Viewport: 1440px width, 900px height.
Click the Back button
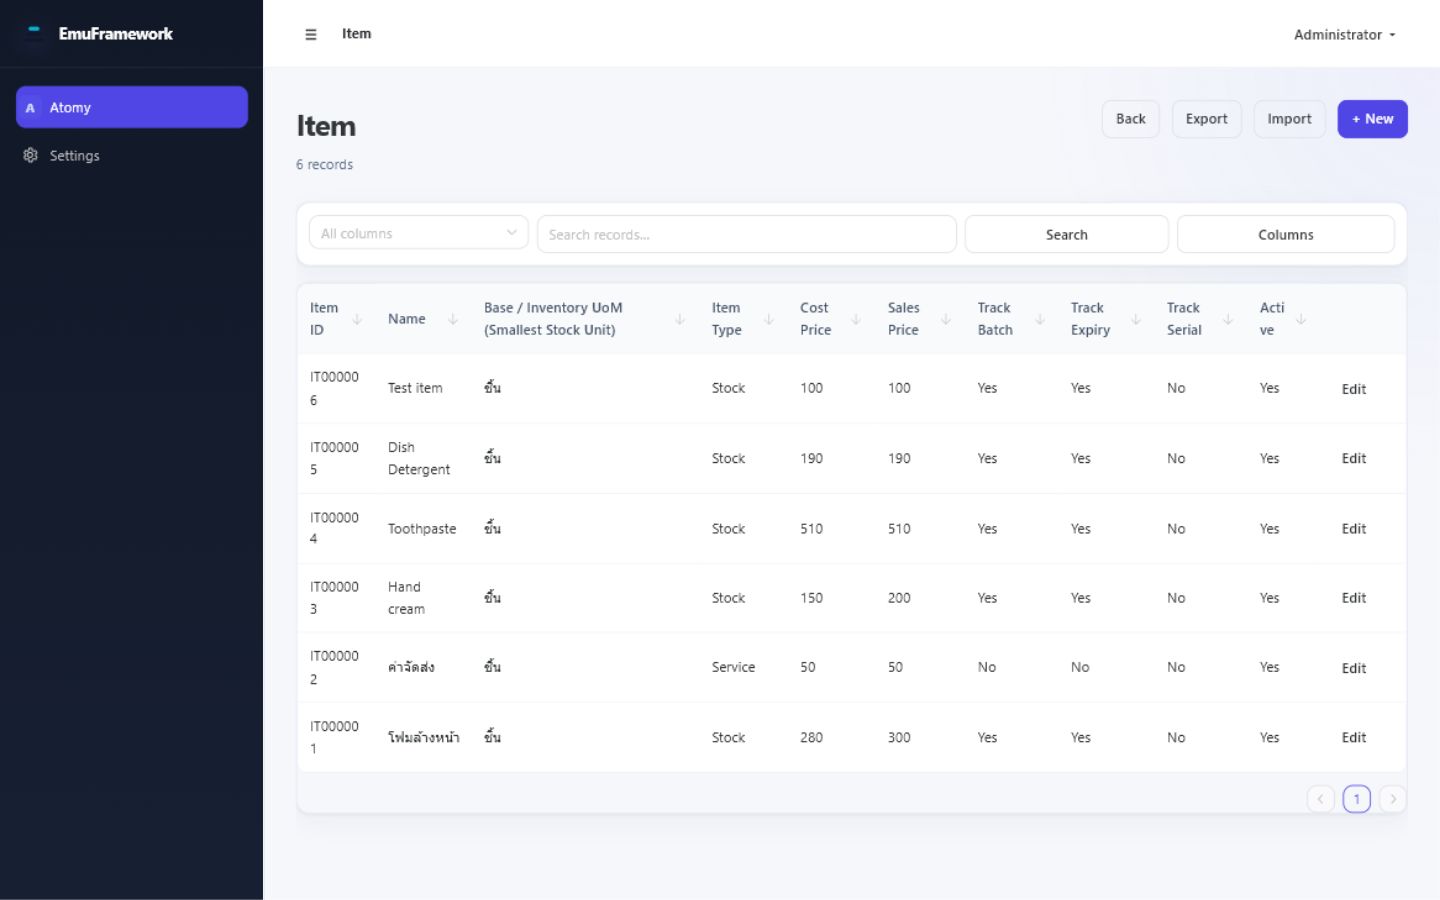[1131, 119]
